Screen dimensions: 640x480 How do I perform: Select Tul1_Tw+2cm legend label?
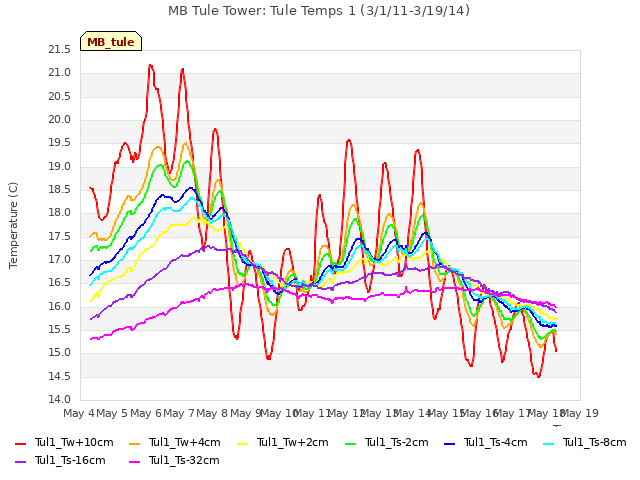pos(293,442)
